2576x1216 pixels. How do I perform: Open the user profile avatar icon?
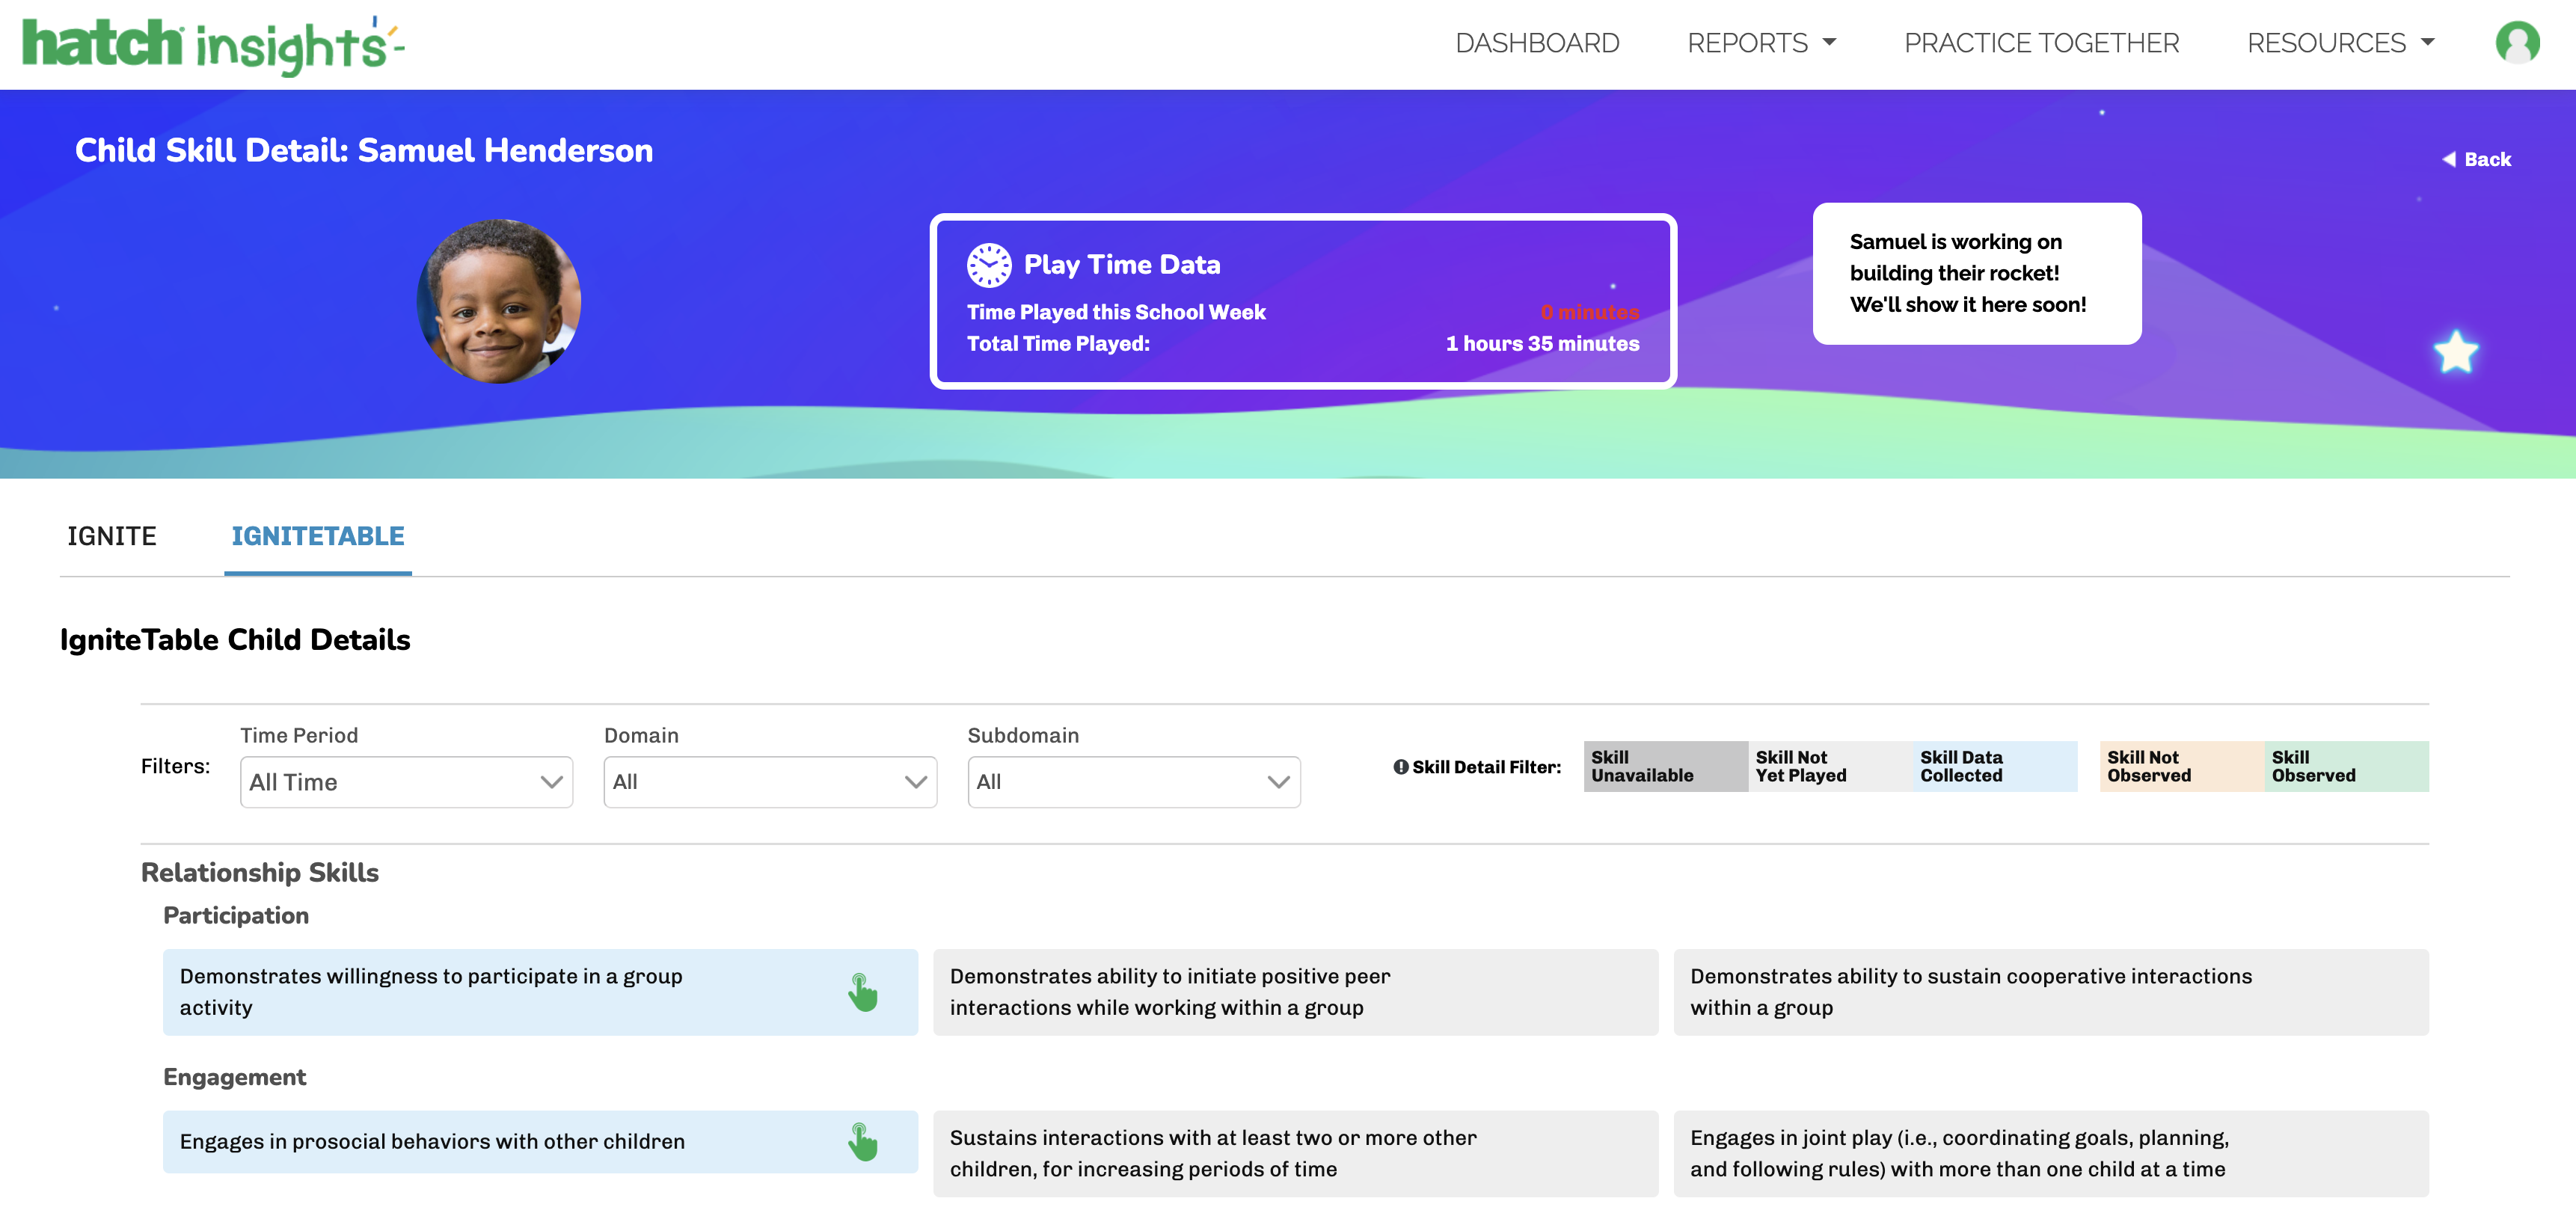coord(2517,43)
